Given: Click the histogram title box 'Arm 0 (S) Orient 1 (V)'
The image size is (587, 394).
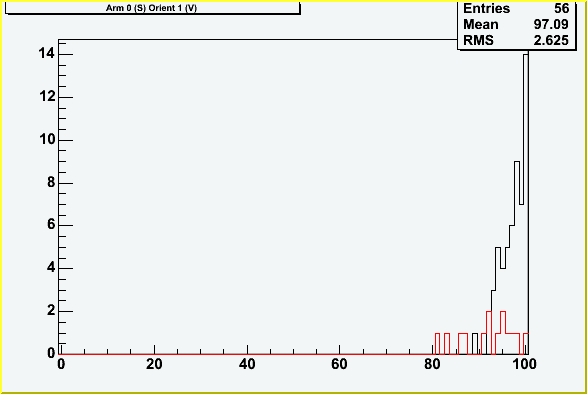Looking at the screenshot, I should click(153, 8).
